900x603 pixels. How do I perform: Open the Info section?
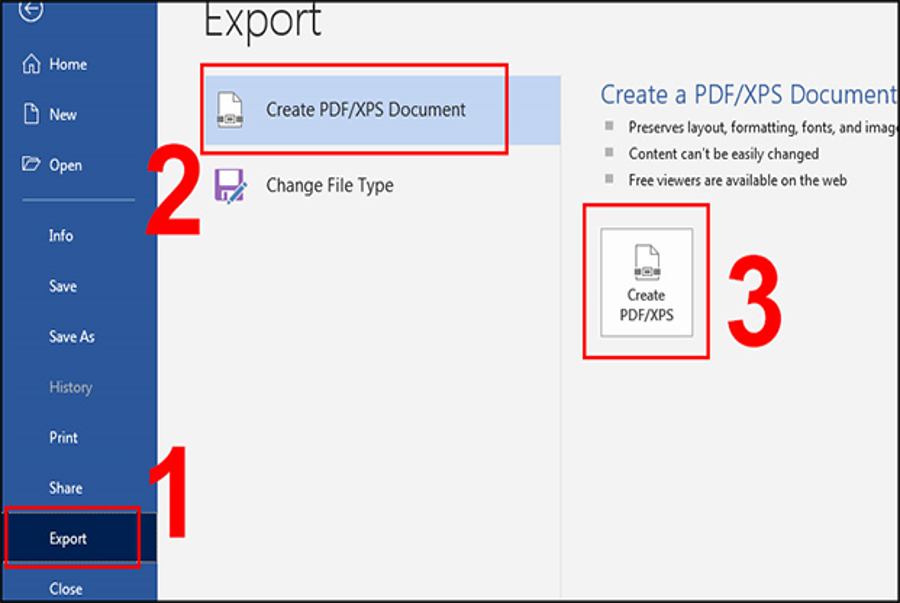[x=61, y=236]
